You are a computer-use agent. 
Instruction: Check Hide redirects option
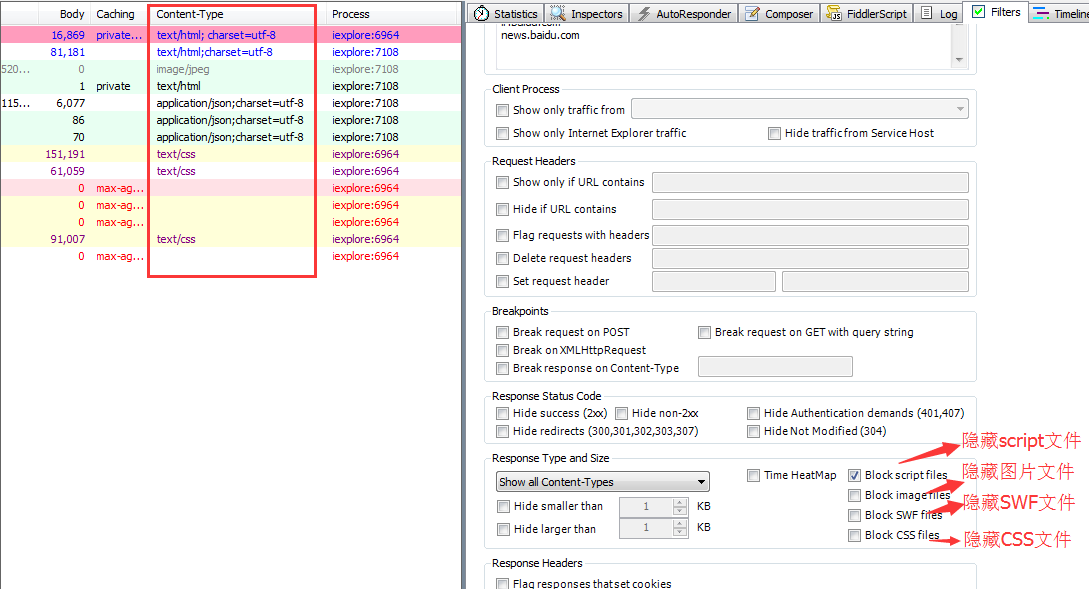pos(502,432)
